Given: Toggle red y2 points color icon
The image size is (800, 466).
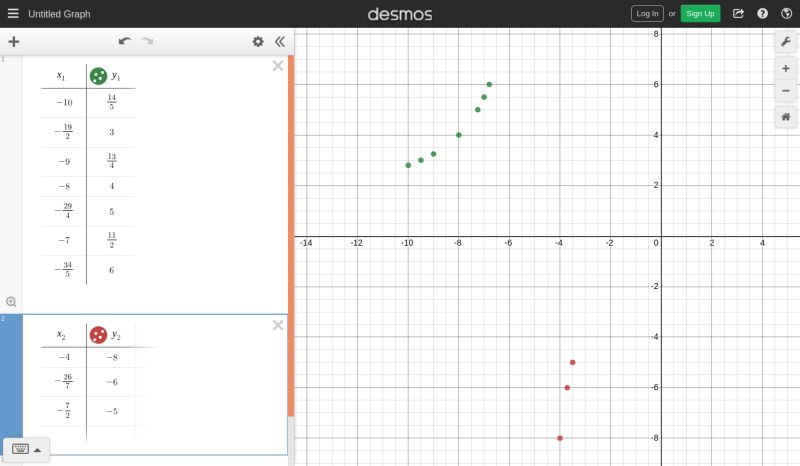Looking at the screenshot, I should point(98,335).
